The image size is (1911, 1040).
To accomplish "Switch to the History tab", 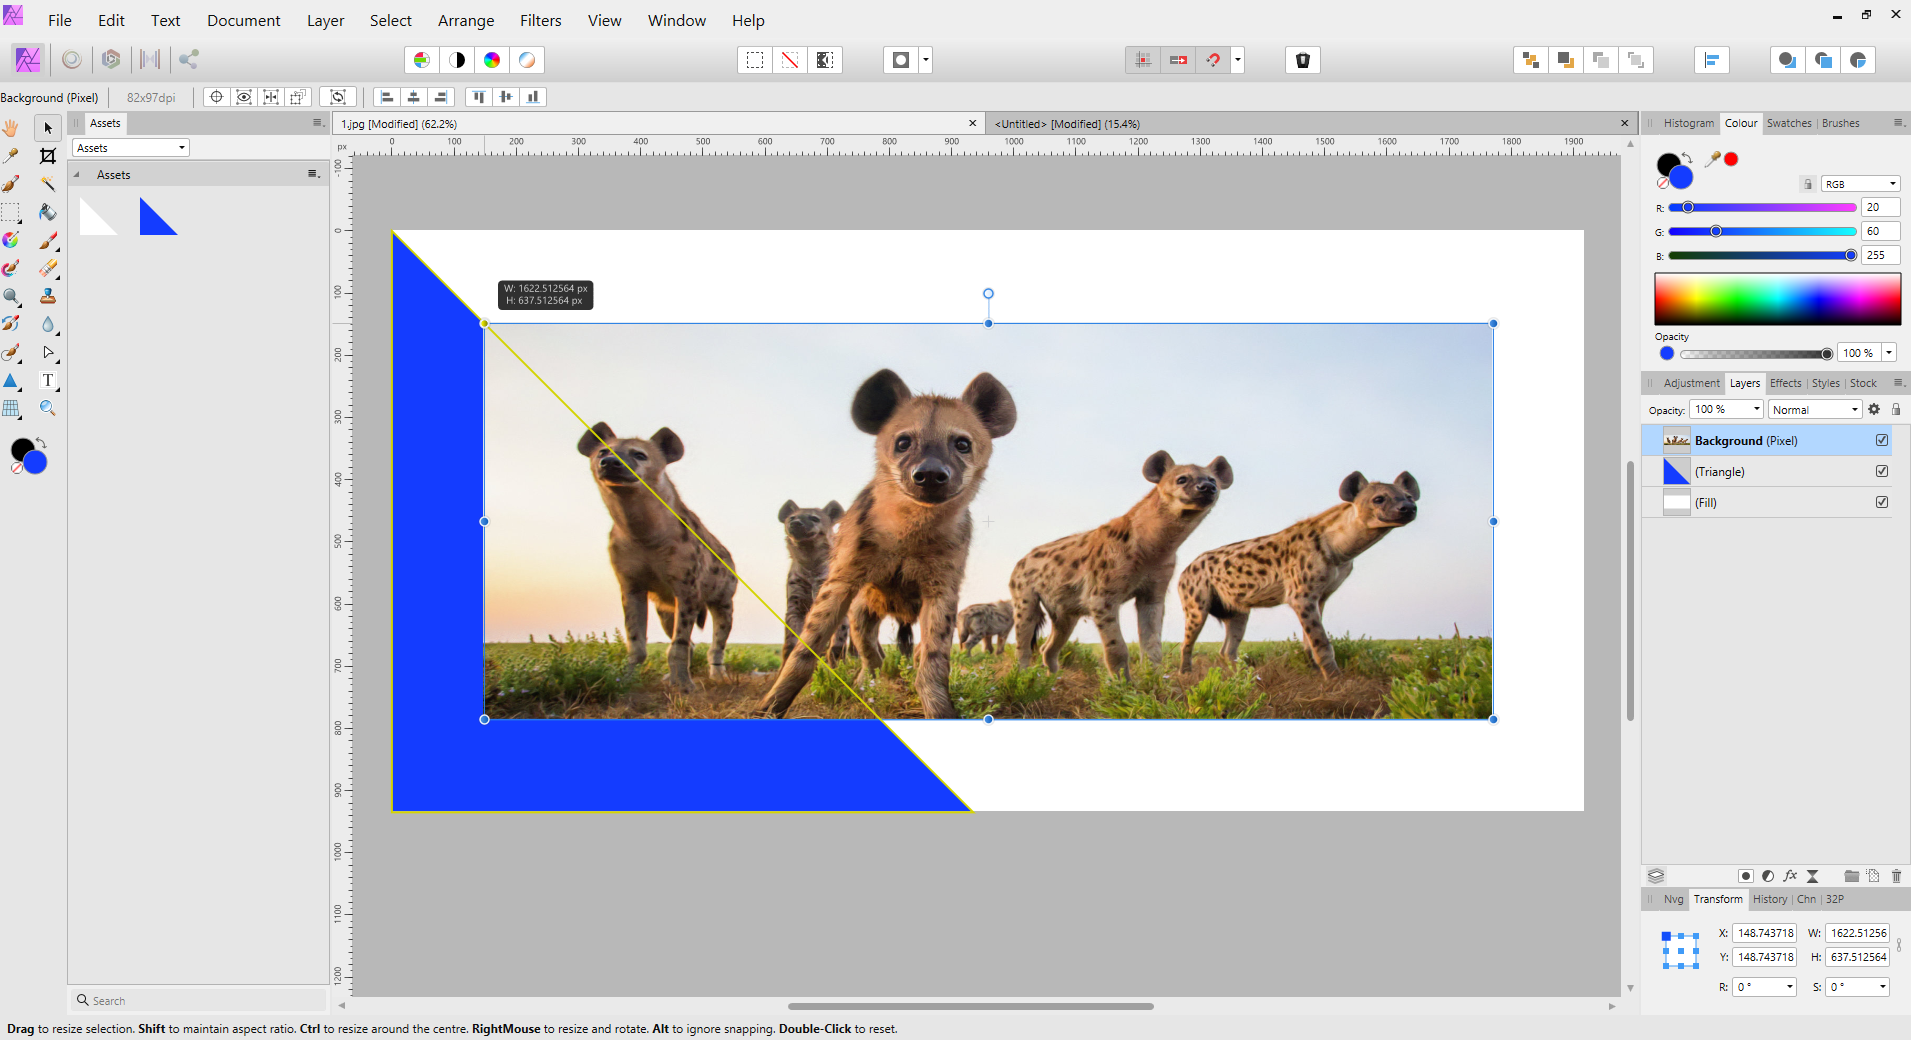I will pyautogui.click(x=1769, y=899).
